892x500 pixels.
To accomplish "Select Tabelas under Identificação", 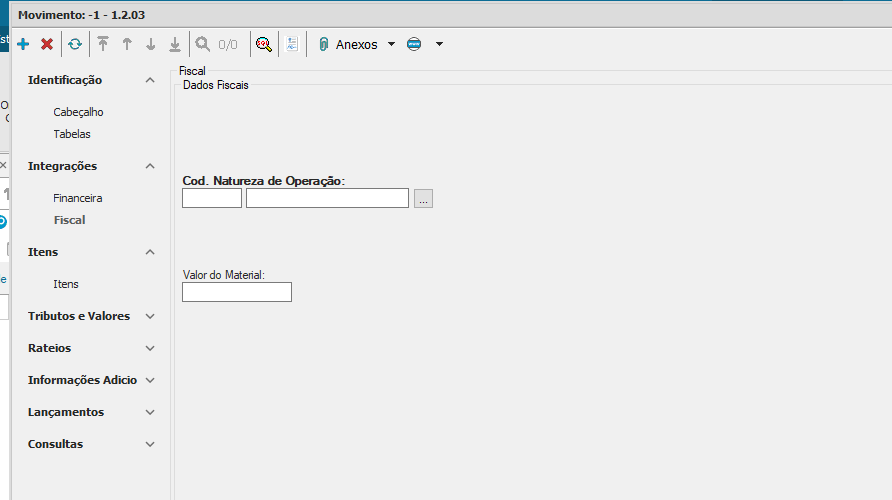I will pyautogui.click(x=72, y=134).
